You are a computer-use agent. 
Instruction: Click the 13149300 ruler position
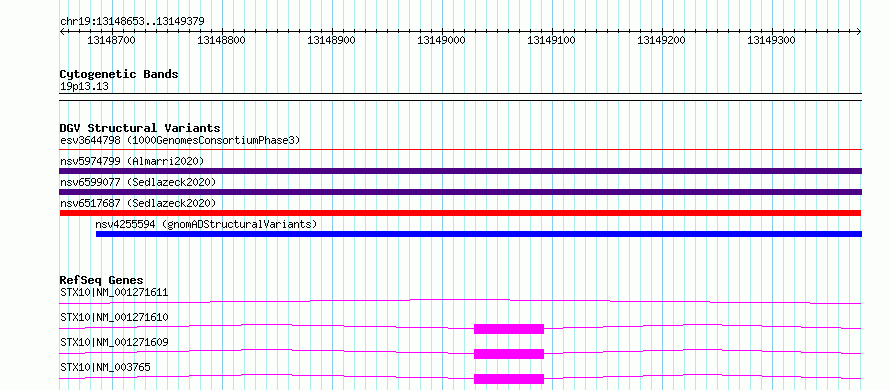[771, 40]
